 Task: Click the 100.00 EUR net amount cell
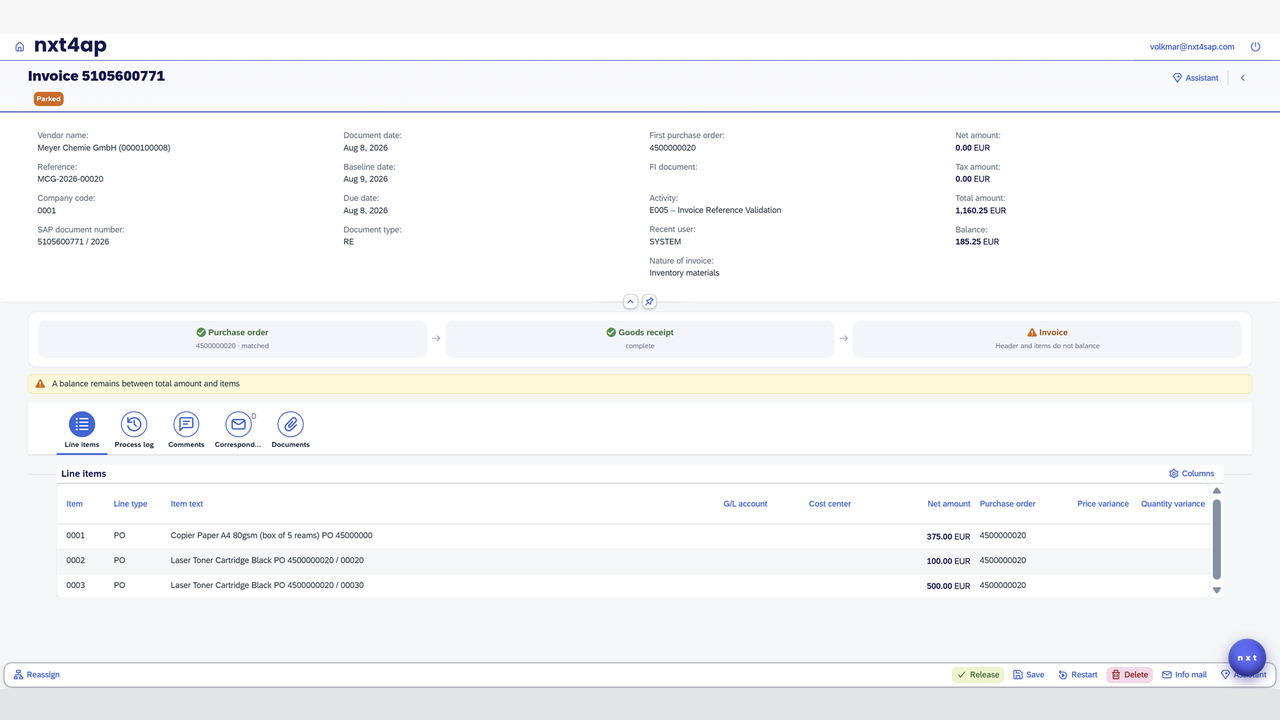pos(948,562)
